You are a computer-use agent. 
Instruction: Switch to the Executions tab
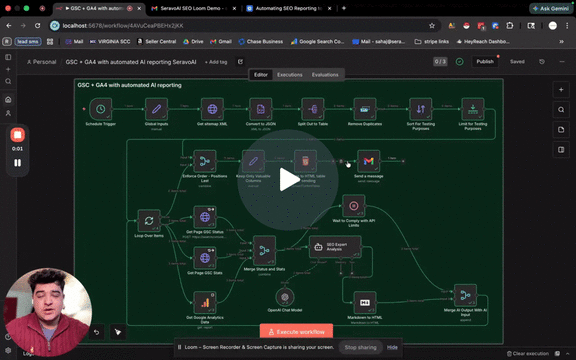click(x=289, y=75)
